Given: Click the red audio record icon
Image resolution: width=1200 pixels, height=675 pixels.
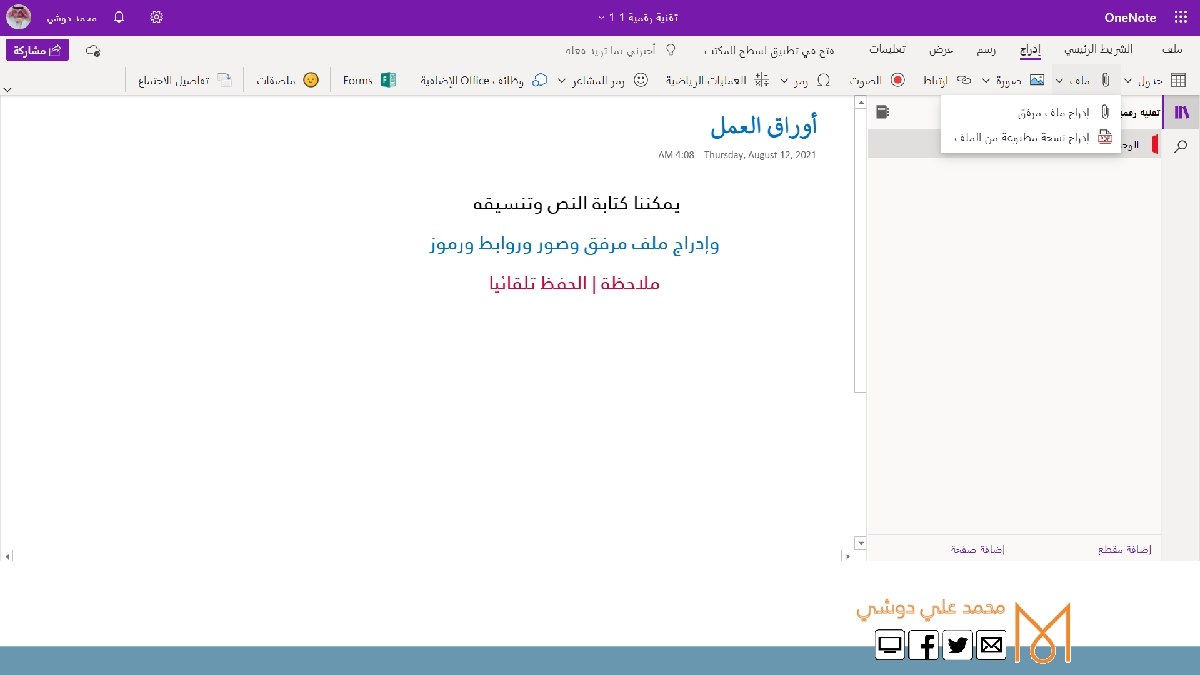Looking at the screenshot, I should (898, 80).
